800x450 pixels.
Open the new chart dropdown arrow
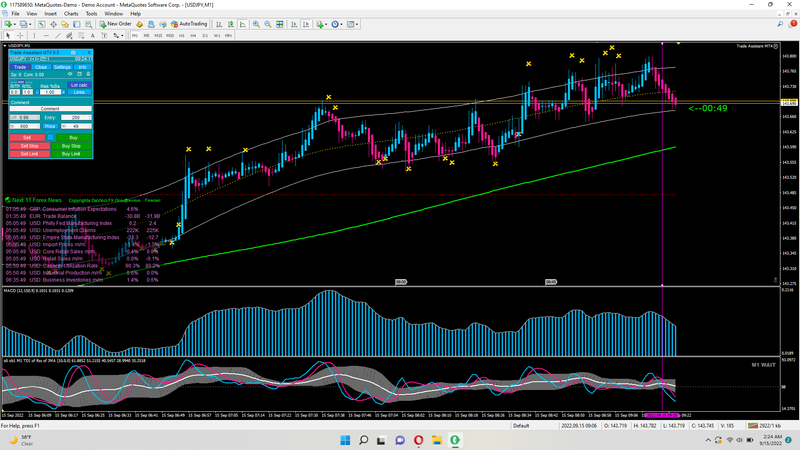tap(14, 24)
